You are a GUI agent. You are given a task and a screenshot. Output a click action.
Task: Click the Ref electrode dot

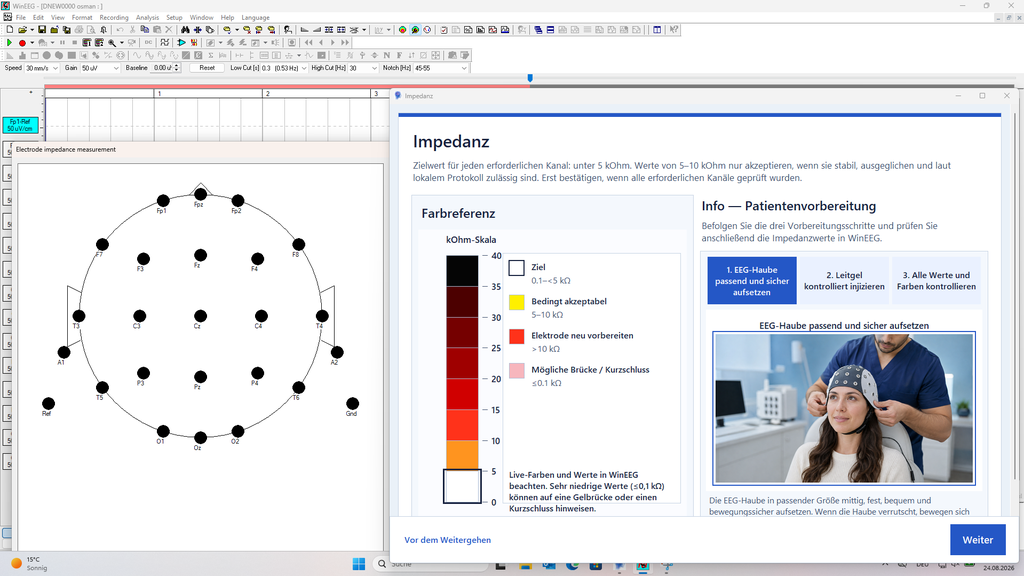[48, 404]
